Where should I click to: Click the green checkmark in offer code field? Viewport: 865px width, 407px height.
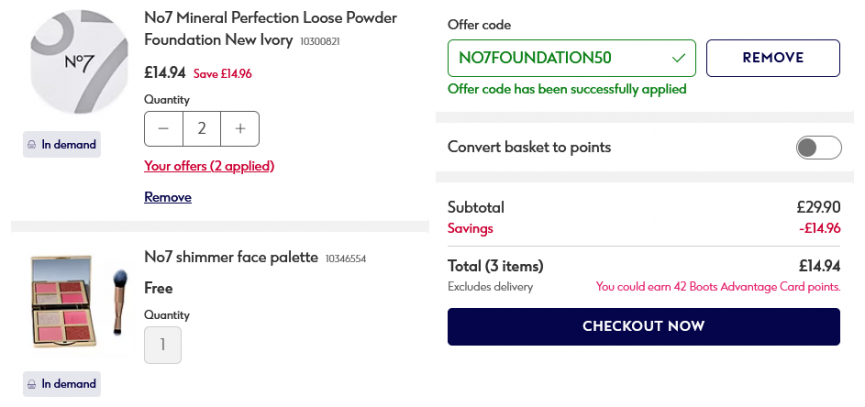click(679, 58)
